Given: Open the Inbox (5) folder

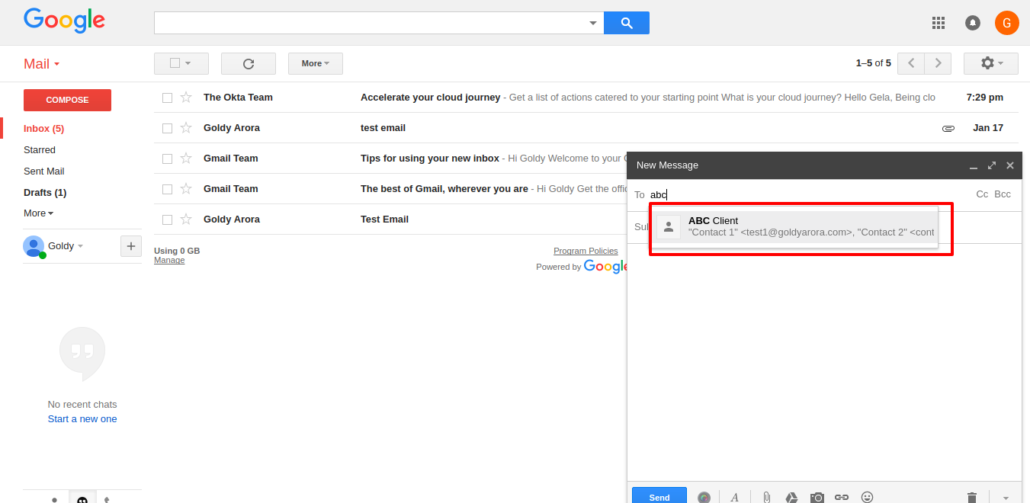Looking at the screenshot, I should pyautogui.click(x=44, y=128).
